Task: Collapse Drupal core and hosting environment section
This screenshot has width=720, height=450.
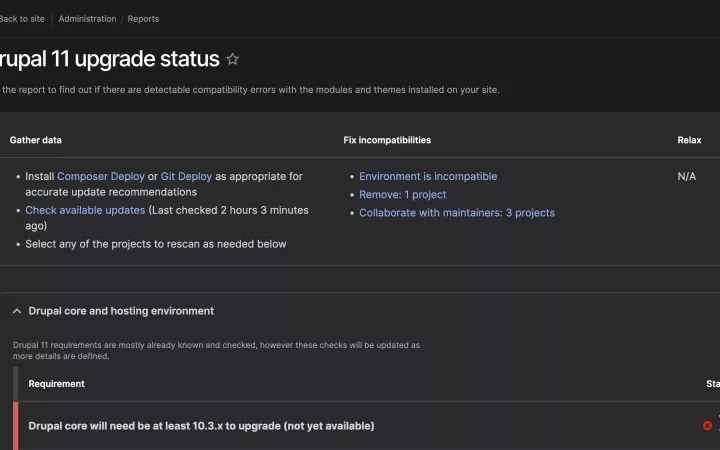Action: point(17,311)
